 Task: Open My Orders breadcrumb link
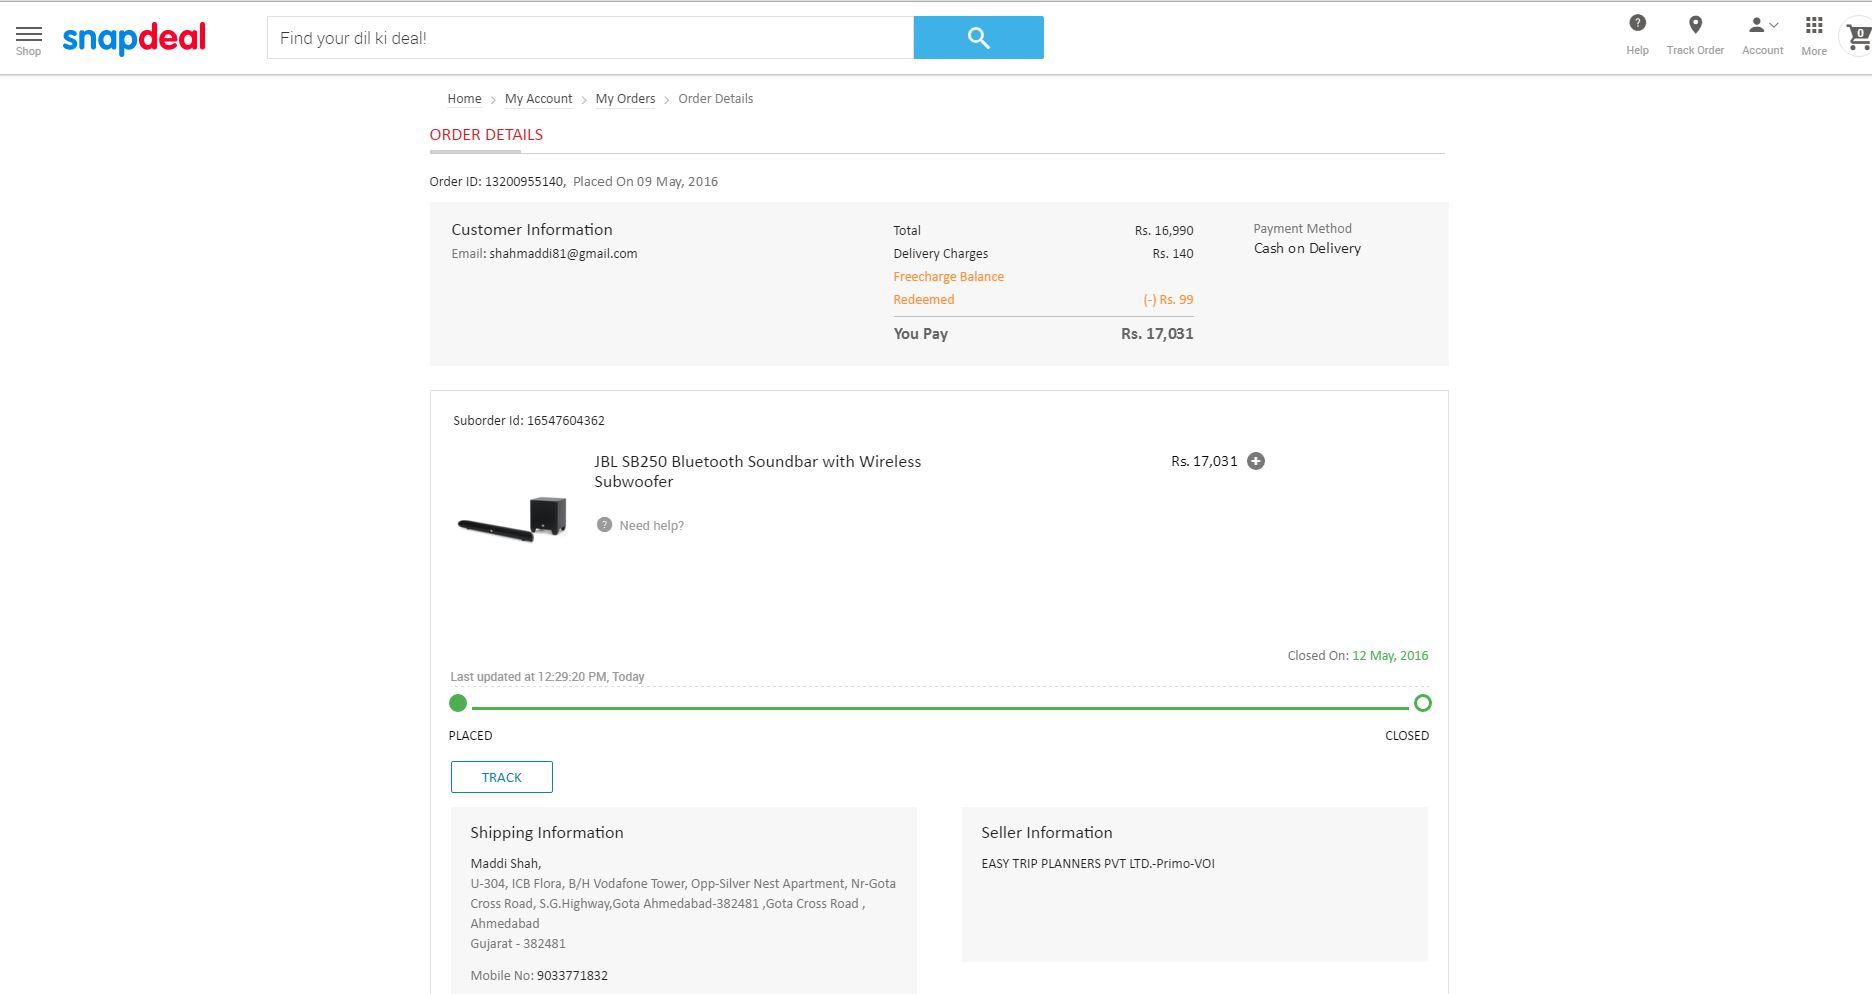[x=625, y=99]
